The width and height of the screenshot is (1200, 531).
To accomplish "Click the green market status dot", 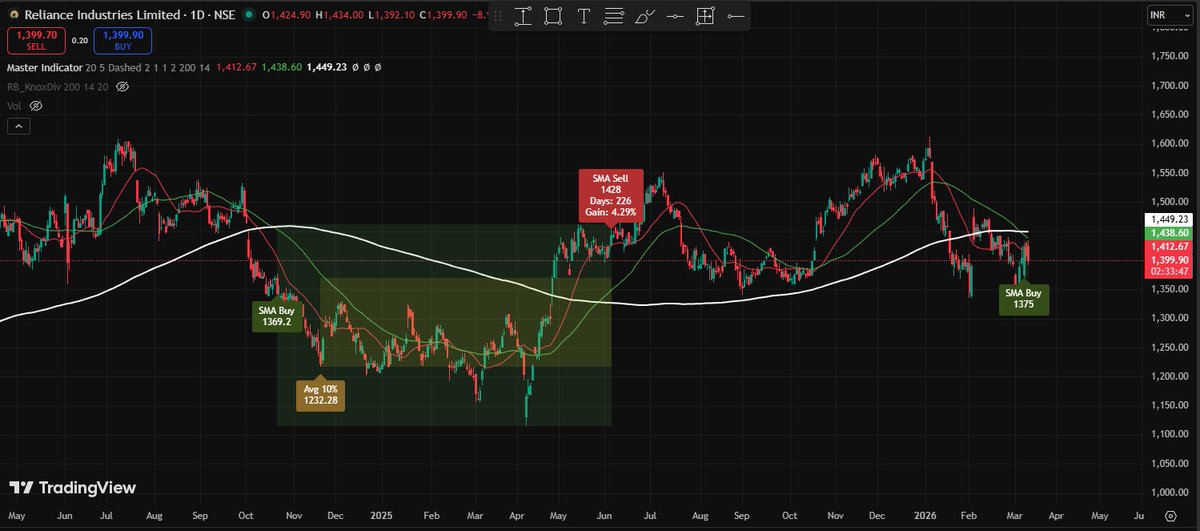I will pos(248,14).
